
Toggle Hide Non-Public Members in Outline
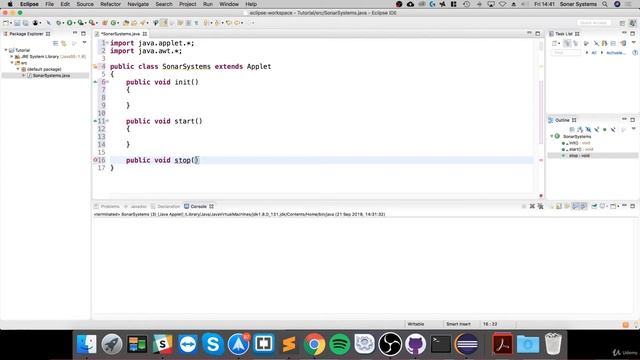click(605, 129)
